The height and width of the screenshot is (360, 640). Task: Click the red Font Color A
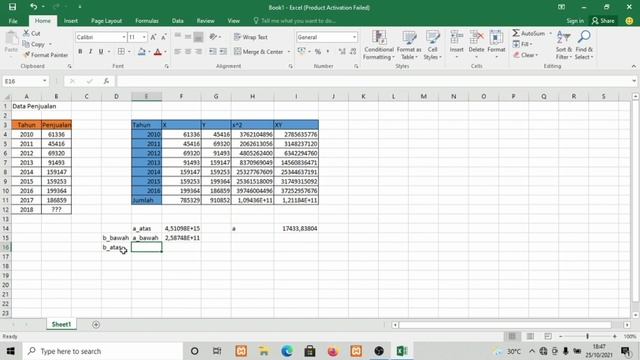coord(158,52)
